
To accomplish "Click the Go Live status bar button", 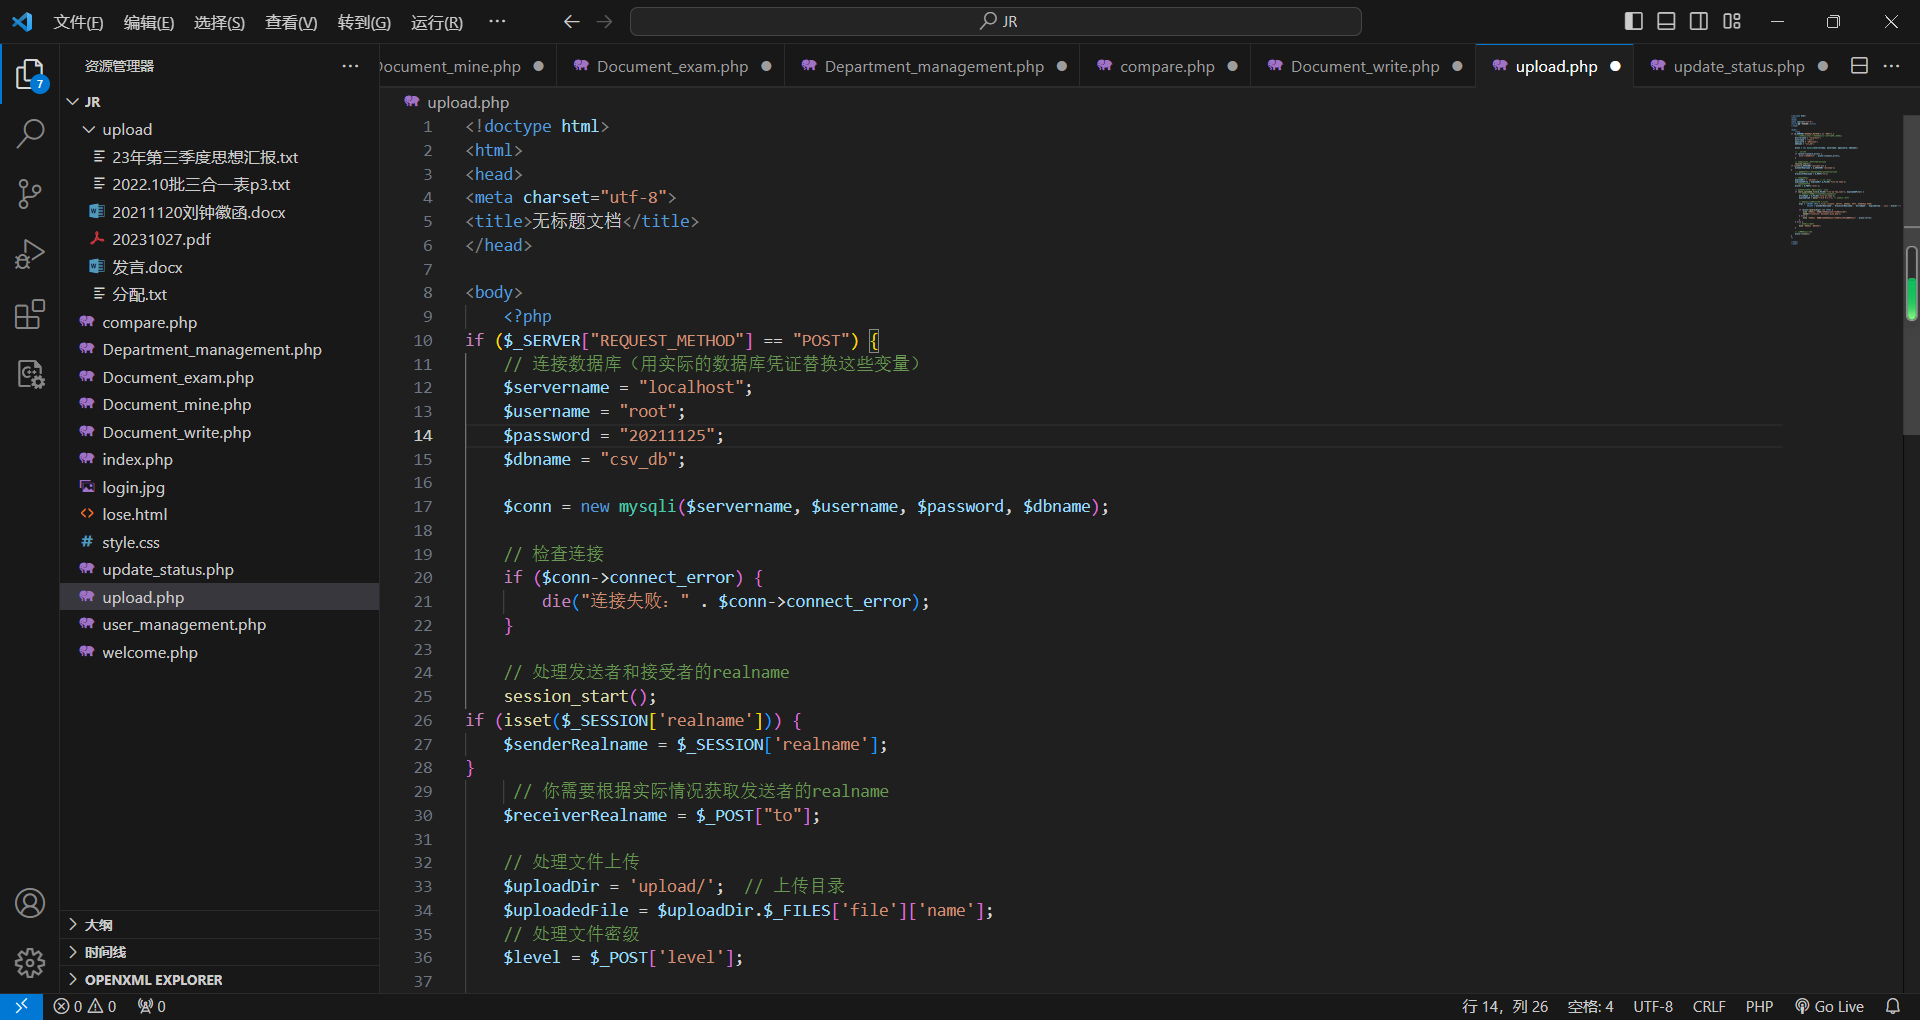I will click(1830, 1006).
